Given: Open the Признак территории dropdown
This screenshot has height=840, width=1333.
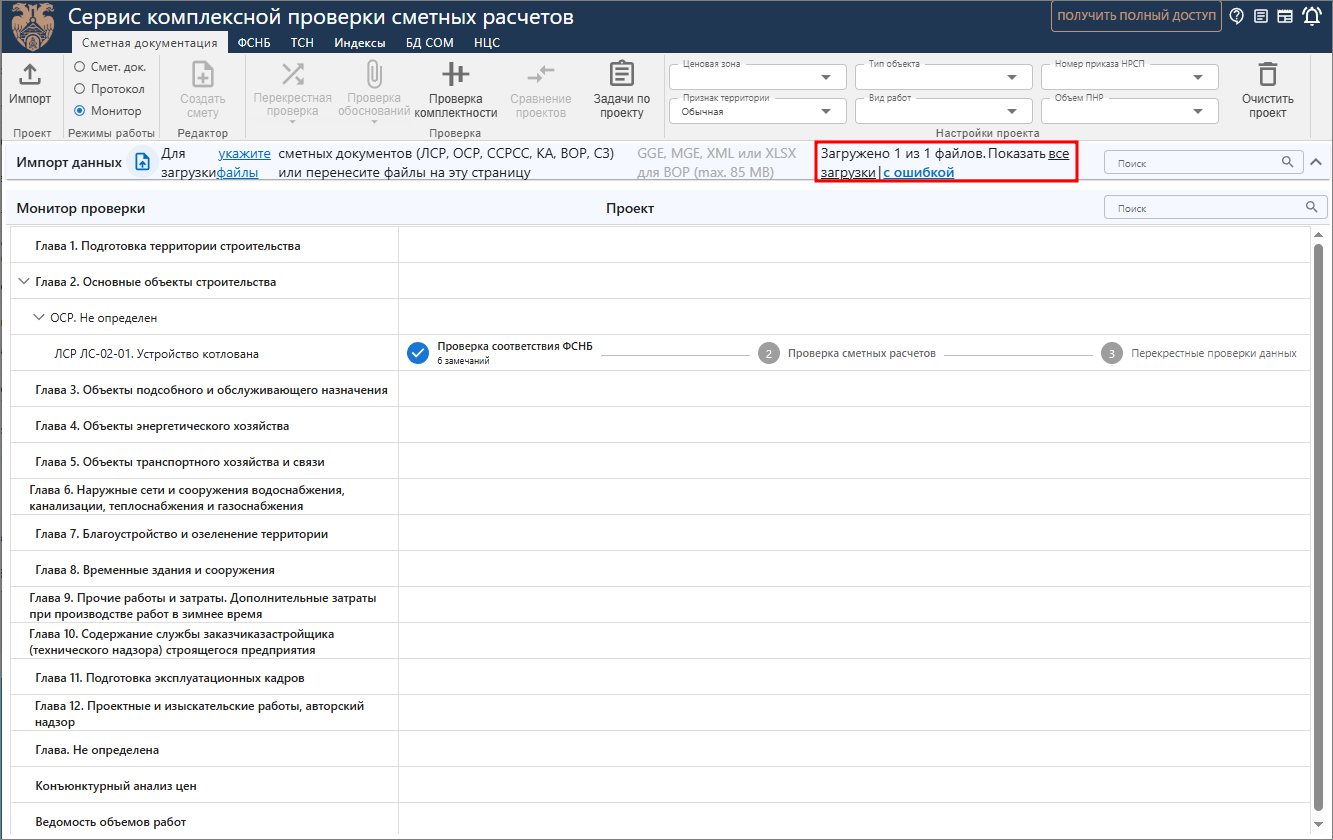Looking at the screenshot, I should point(757,111).
